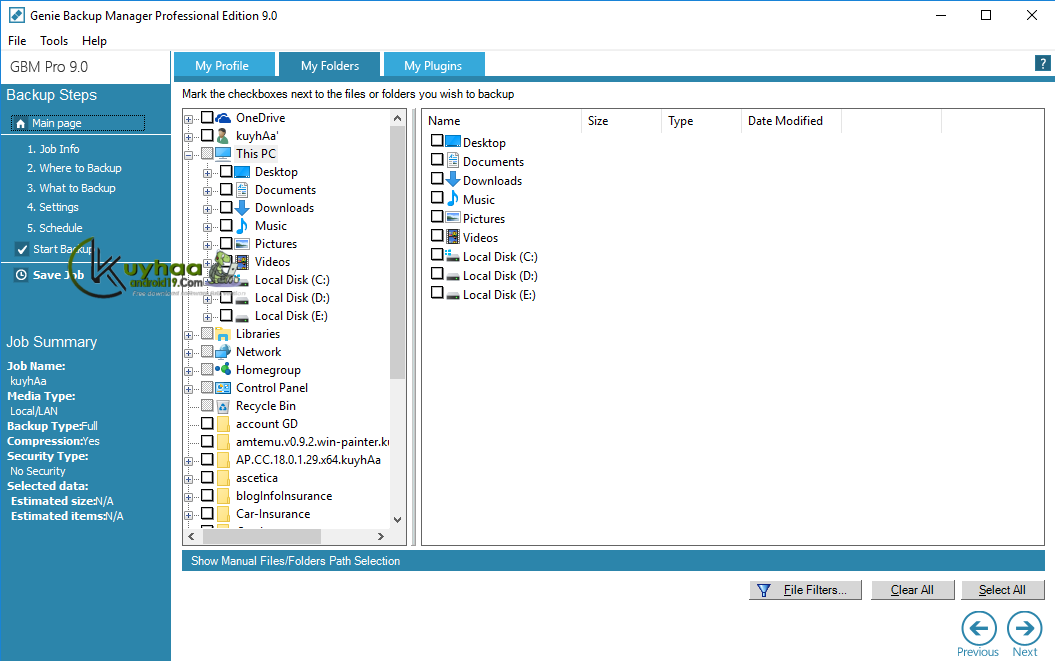
Task: Click Local Disk (D:) drive icon in tree
Action: click(x=242, y=299)
